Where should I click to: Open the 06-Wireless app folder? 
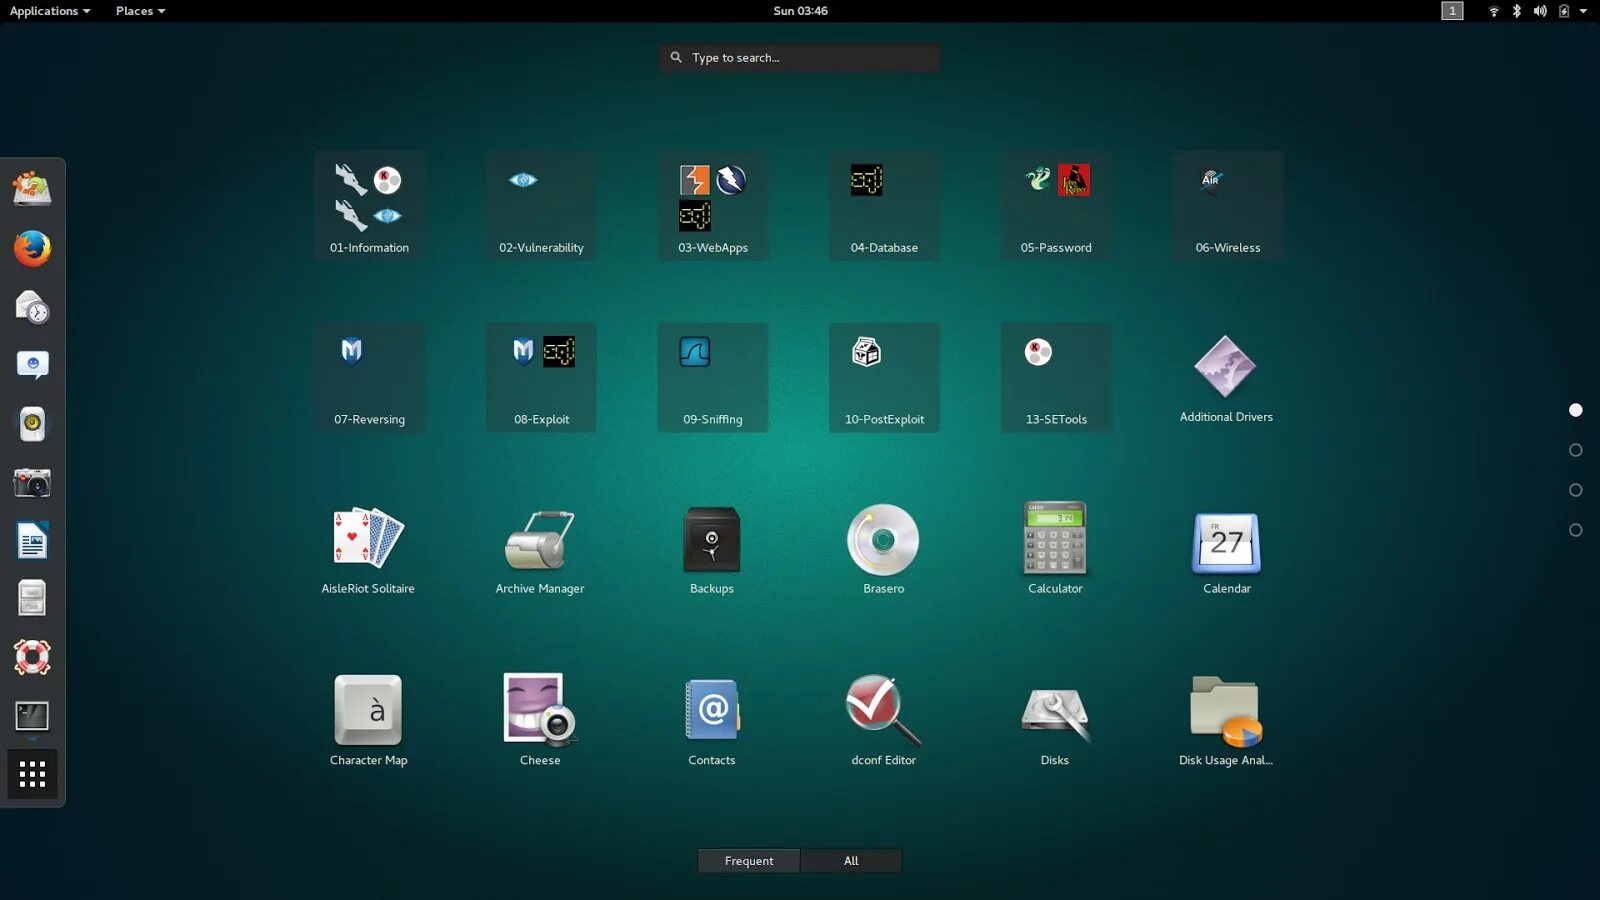pyautogui.click(x=1228, y=206)
